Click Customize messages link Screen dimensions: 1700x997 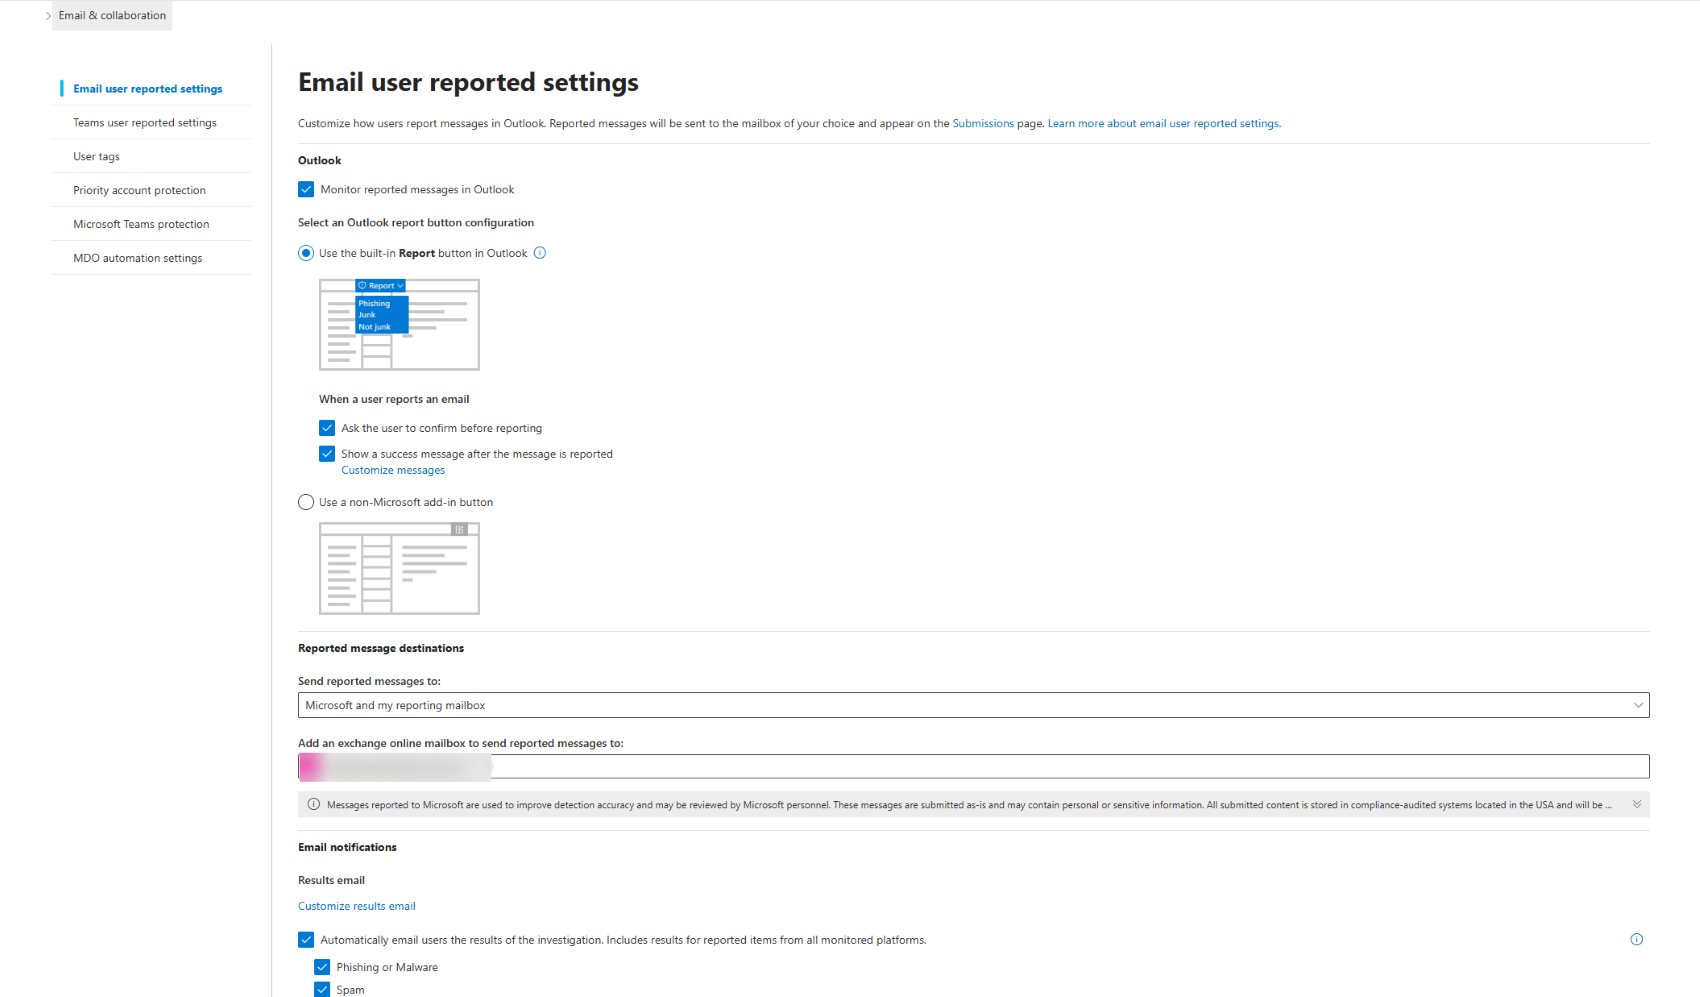click(x=393, y=470)
